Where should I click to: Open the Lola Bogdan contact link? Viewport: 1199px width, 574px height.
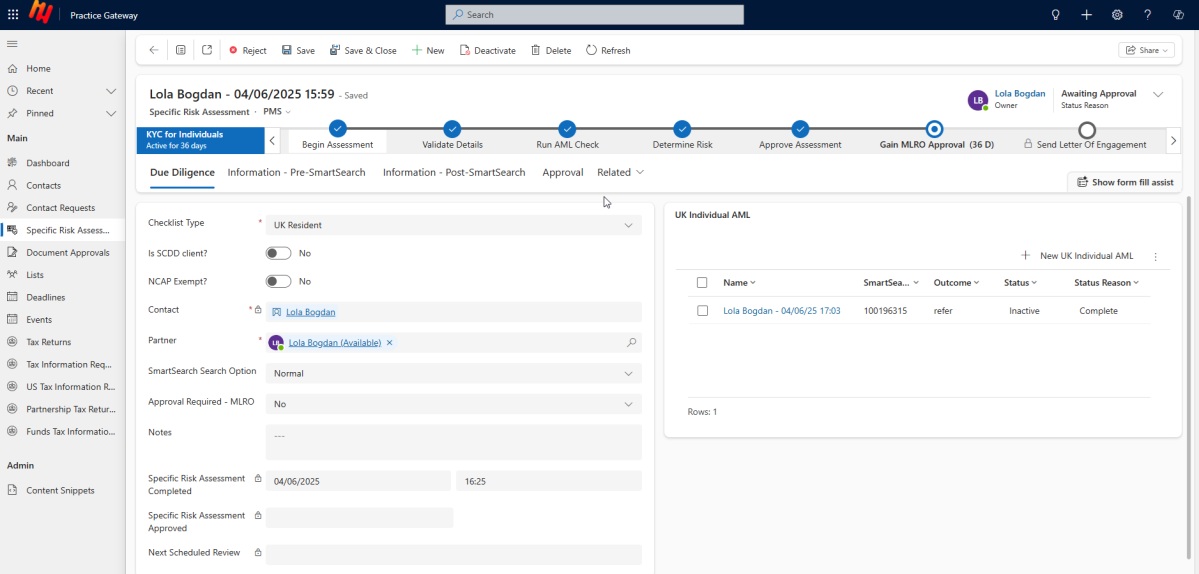pyautogui.click(x=310, y=312)
